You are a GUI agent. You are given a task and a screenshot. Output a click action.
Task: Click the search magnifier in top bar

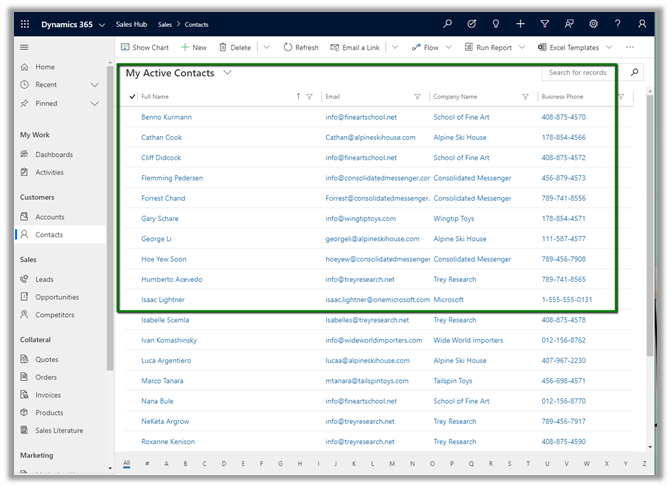(447, 24)
